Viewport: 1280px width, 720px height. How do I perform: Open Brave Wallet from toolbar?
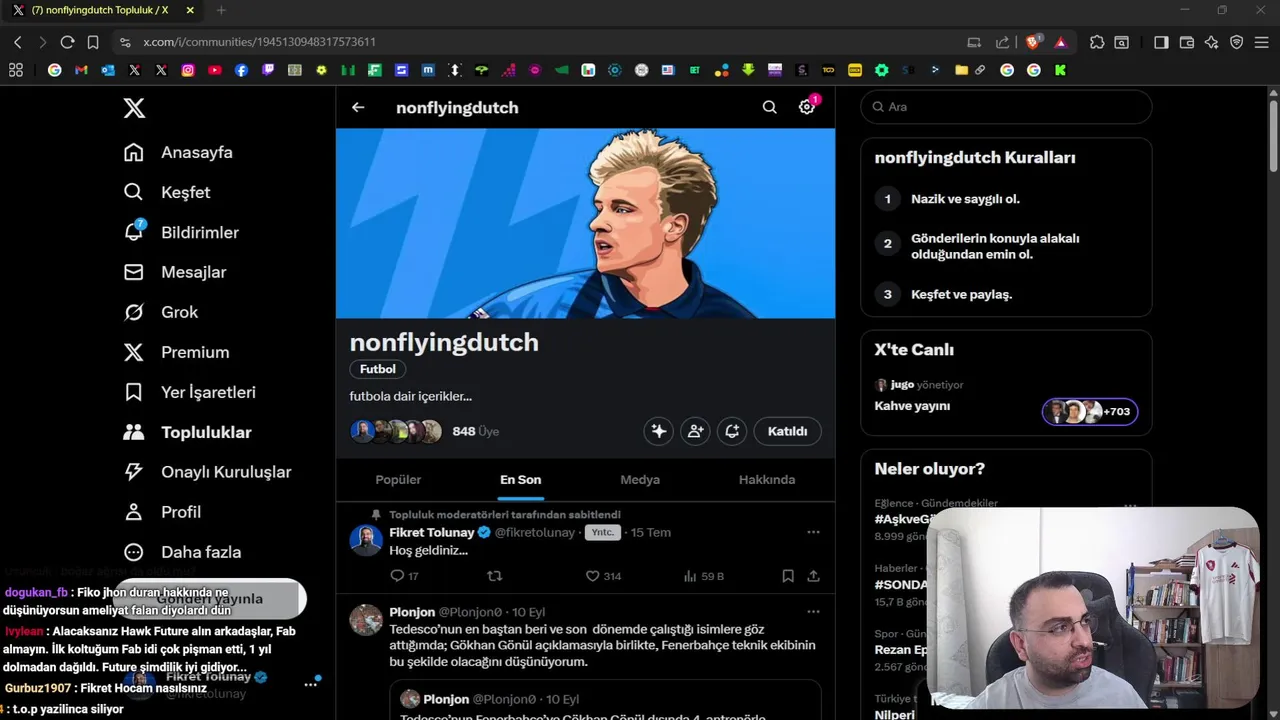(1187, 42)
